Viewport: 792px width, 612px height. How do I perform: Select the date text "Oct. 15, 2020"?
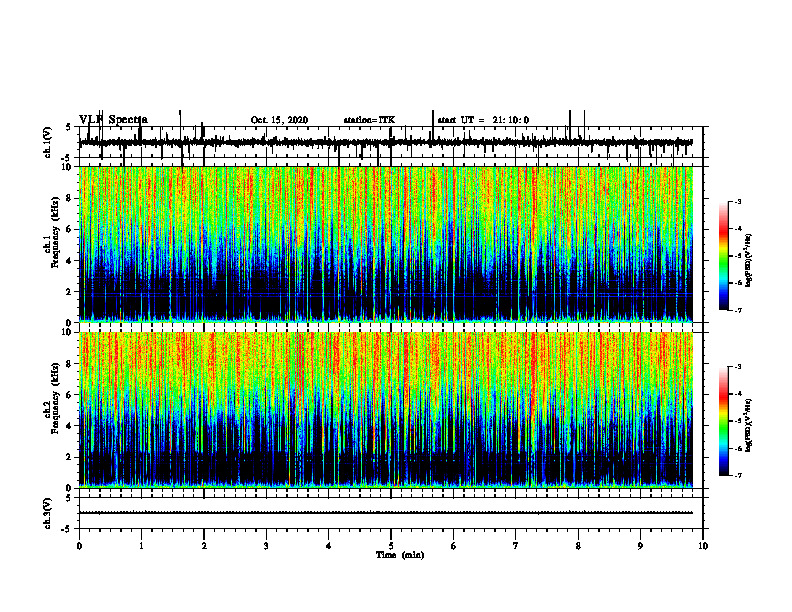pos(279,120)
